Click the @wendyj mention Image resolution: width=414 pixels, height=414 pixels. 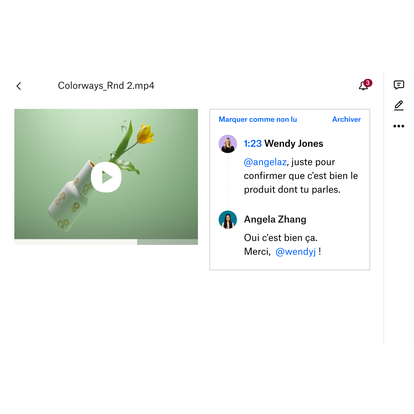pyautogui.click(x=295, y=251)
